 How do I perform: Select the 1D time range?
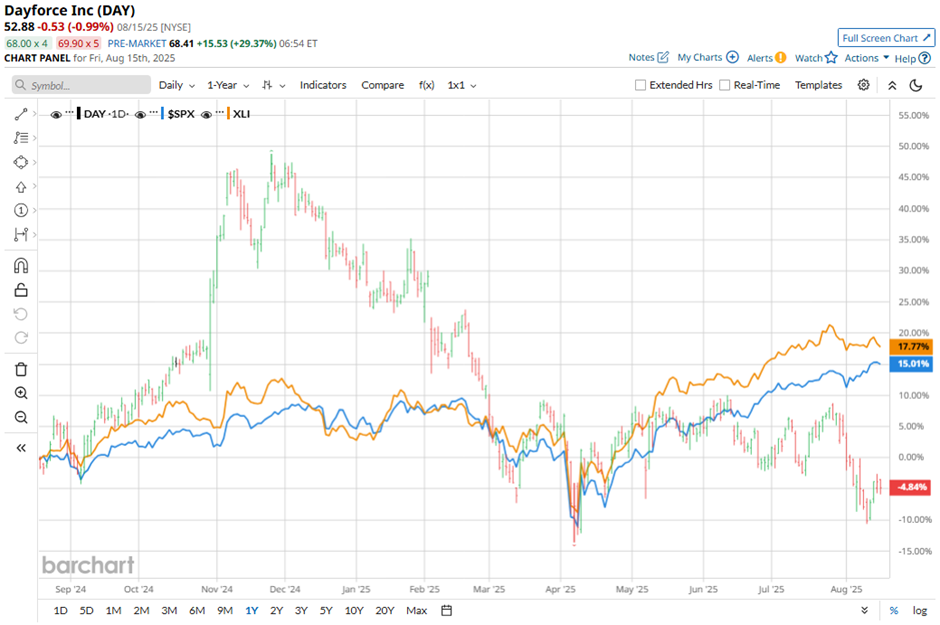point(61,611)
